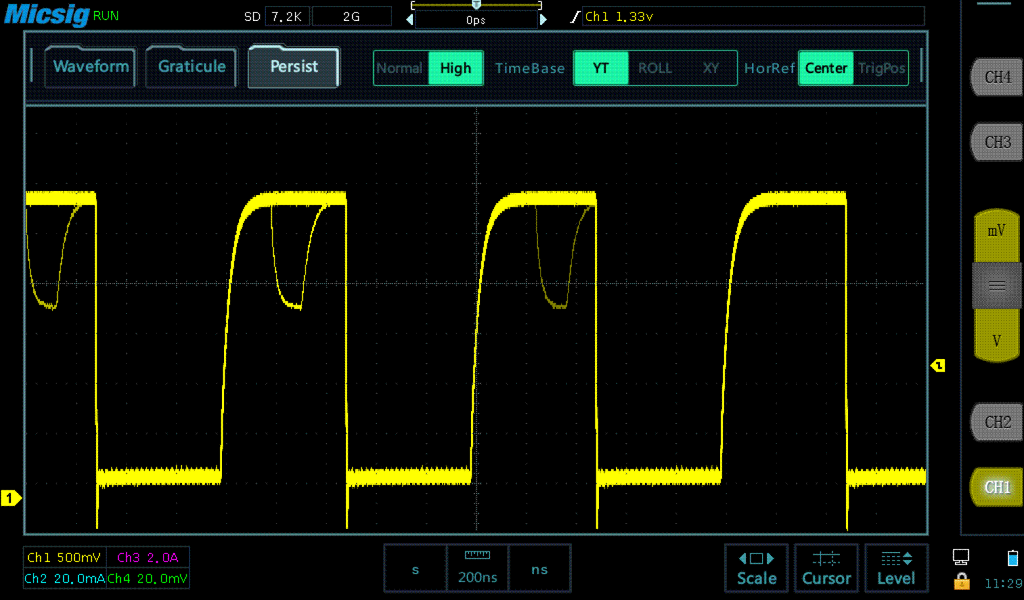Speed timebase toward nanoseconds (ns)

[539, 569]
